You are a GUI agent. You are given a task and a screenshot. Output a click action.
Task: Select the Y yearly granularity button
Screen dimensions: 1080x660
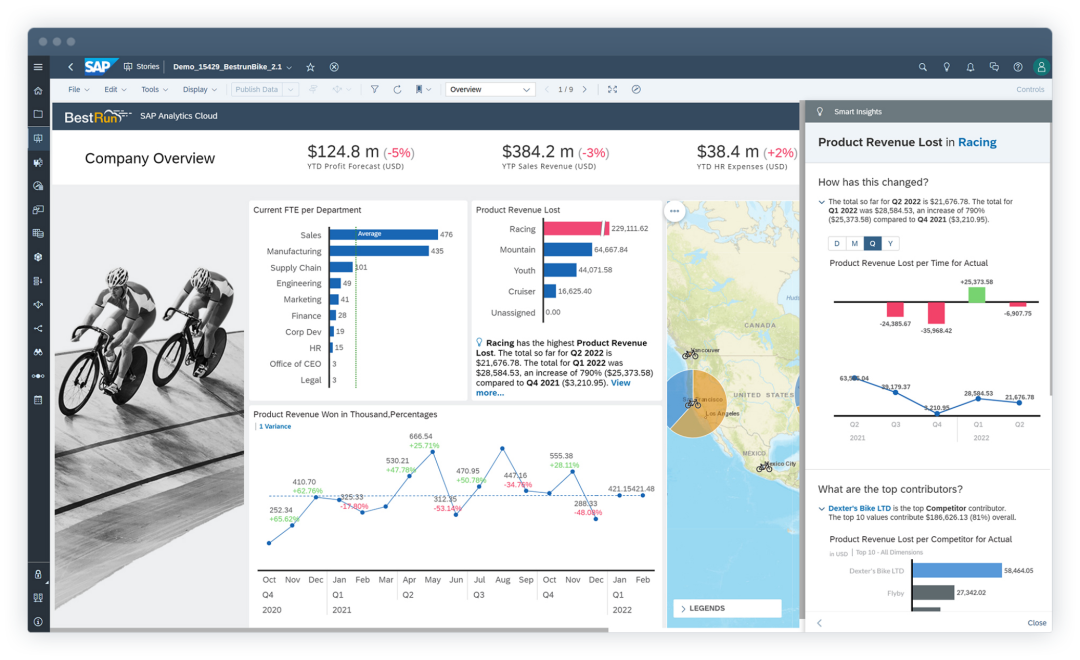890,243
